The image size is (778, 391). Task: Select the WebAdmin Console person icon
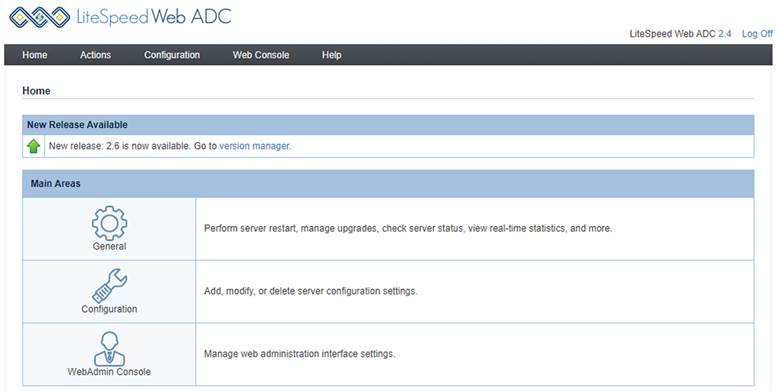pos(109,349)
